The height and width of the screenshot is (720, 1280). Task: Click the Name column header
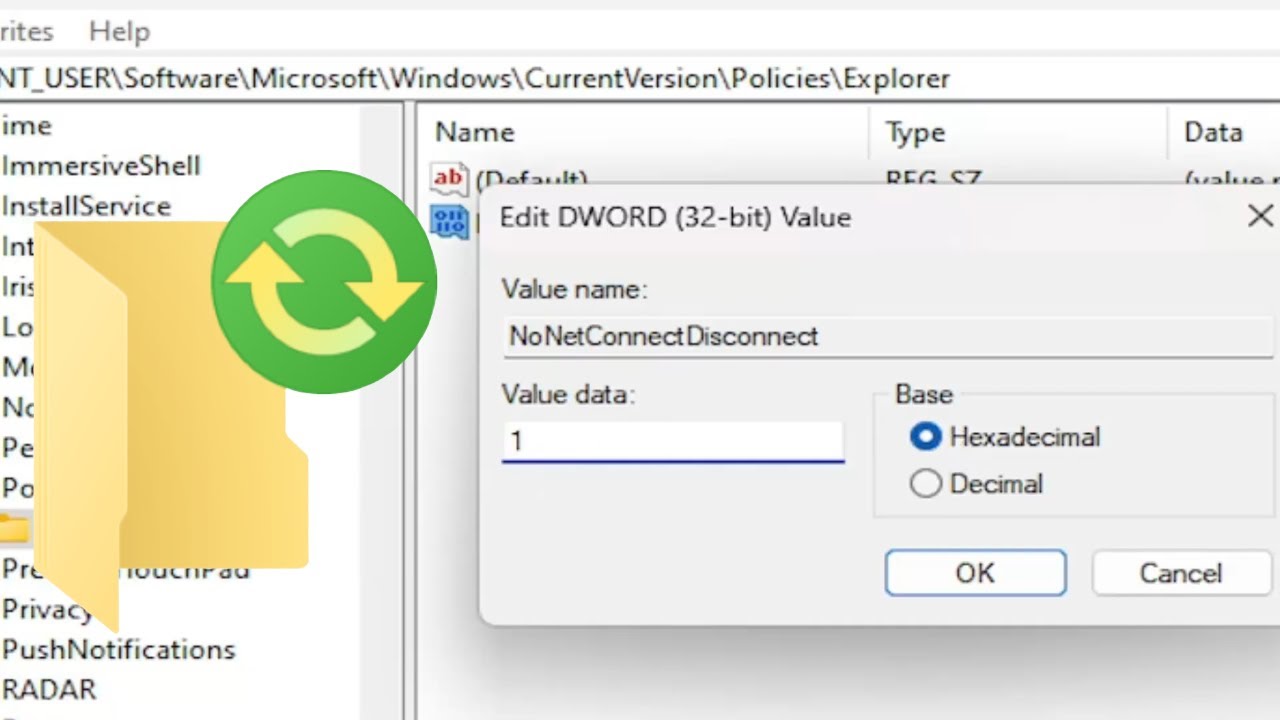[x=474, y=132]
